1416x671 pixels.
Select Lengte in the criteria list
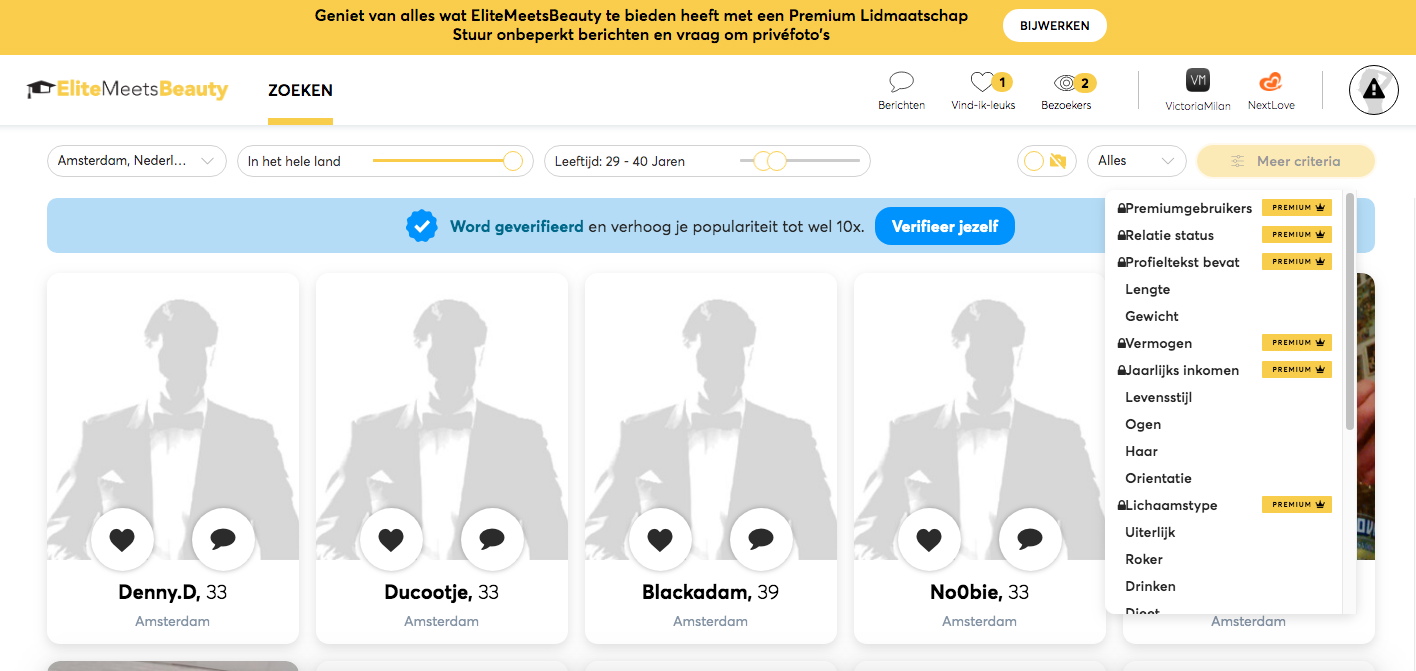click(x=1147, y=289)
